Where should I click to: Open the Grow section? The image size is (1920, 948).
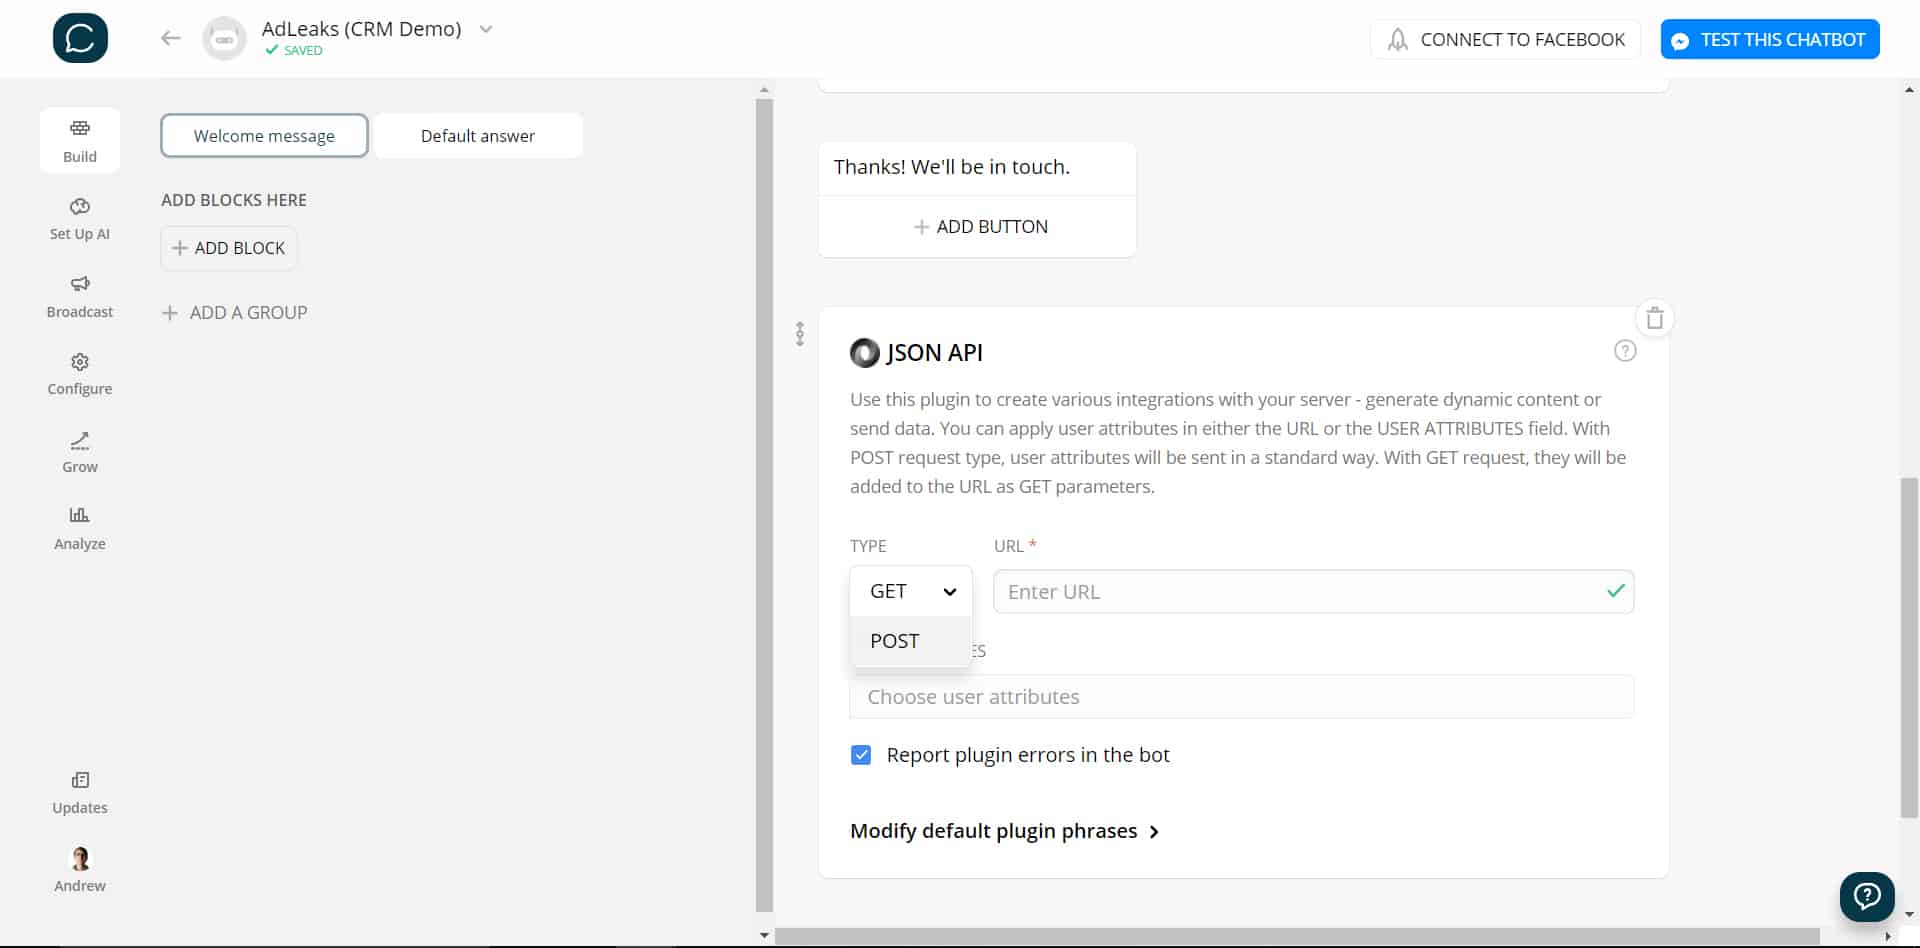pyautogui.click(x=80, y=452)
